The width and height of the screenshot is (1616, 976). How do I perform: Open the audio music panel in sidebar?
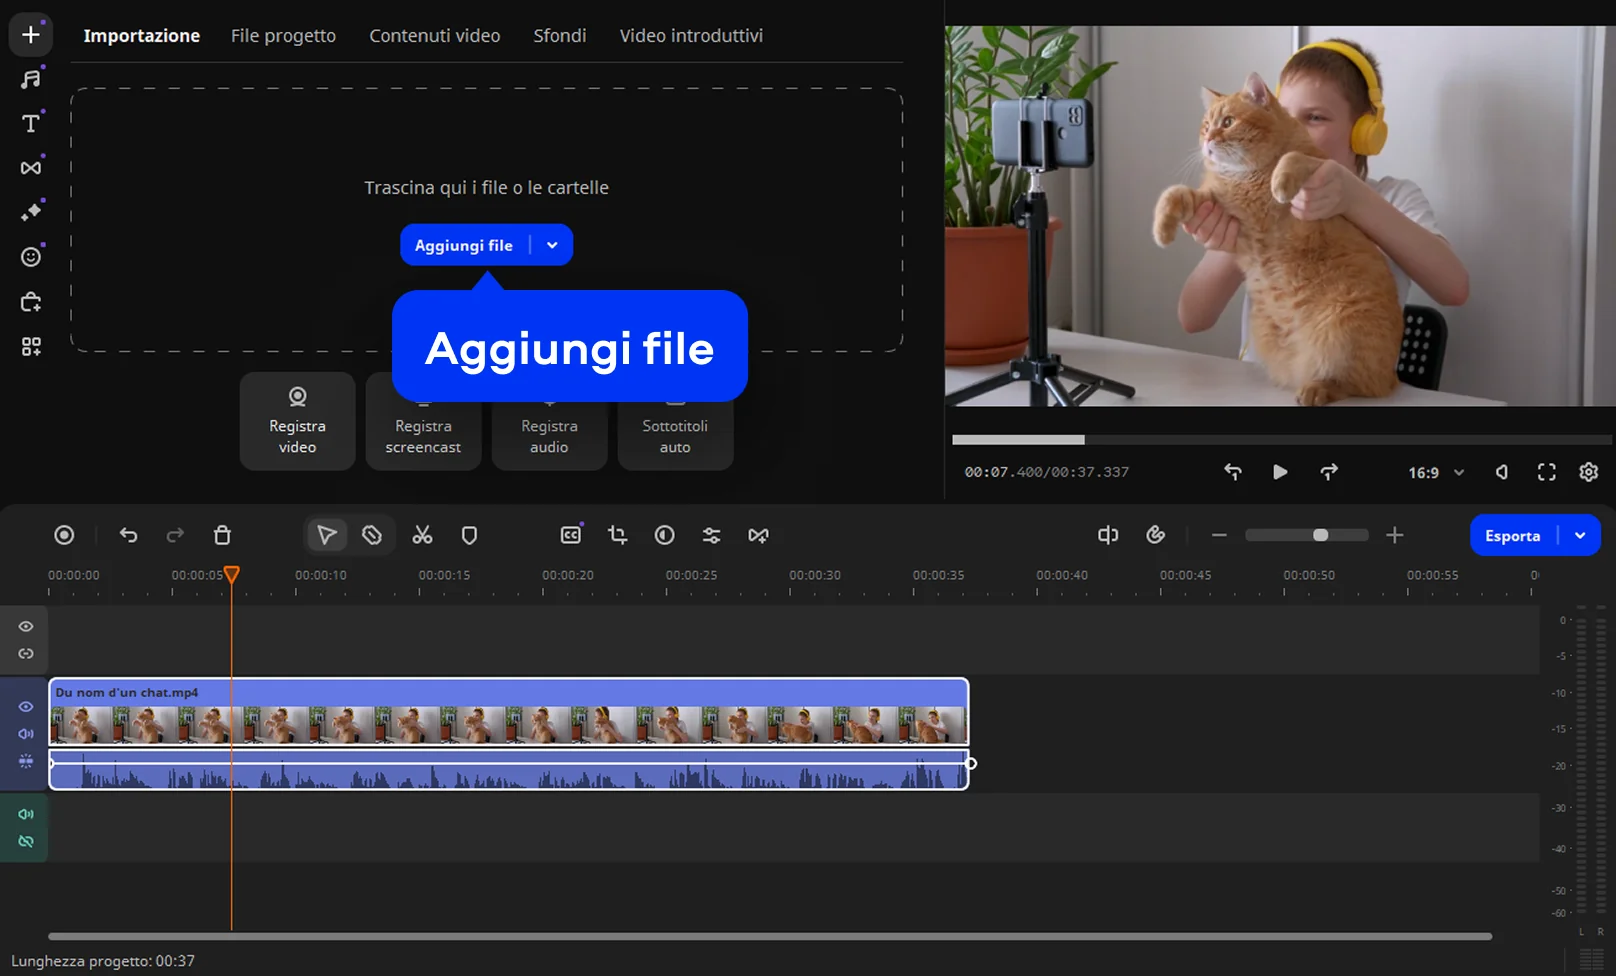point(31,79)
